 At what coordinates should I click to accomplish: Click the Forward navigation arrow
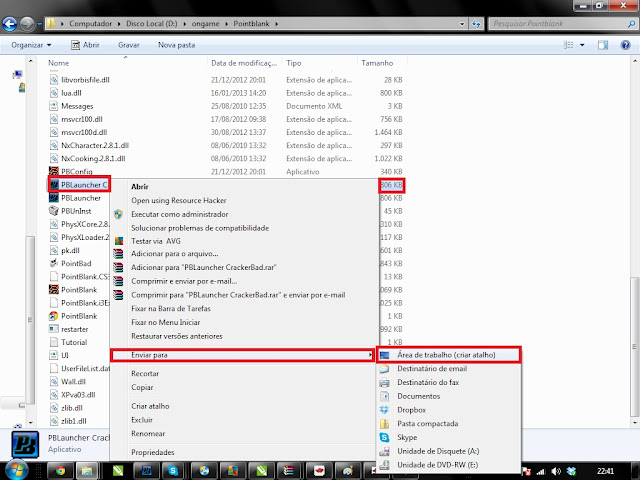(27, 24)
